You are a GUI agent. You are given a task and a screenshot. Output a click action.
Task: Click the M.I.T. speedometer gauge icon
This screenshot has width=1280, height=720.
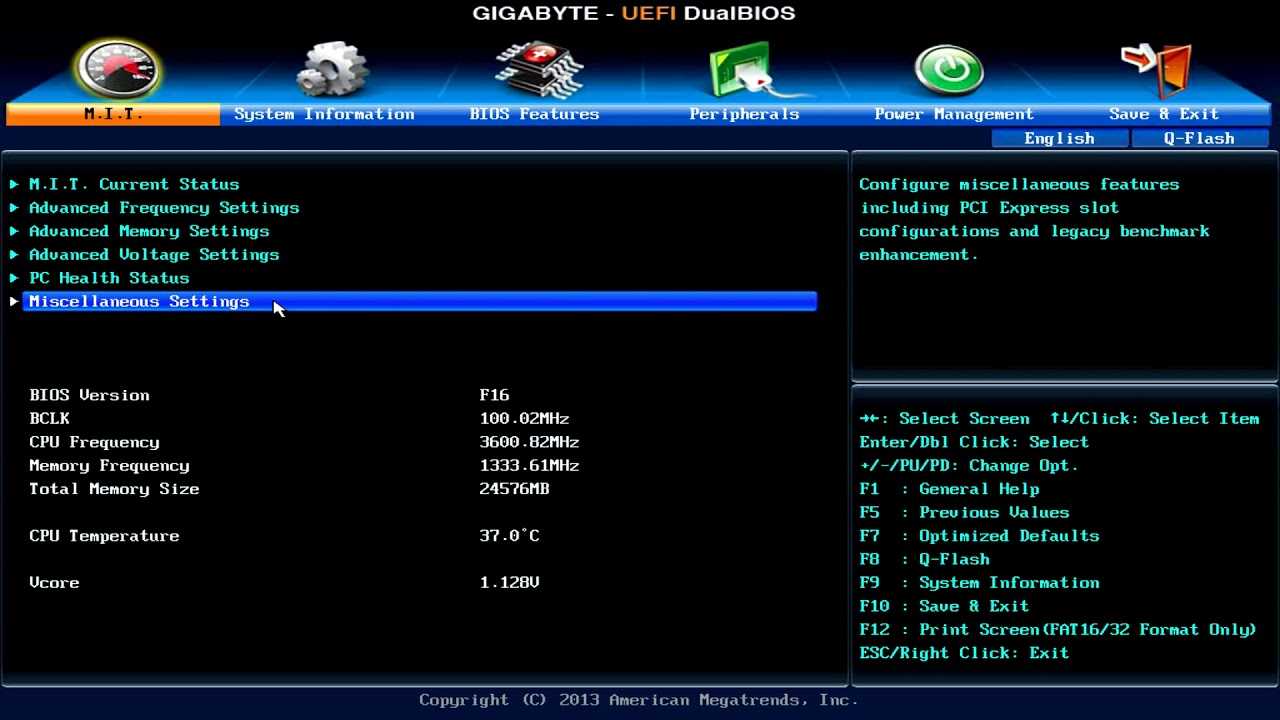click(x=117, y=69)
